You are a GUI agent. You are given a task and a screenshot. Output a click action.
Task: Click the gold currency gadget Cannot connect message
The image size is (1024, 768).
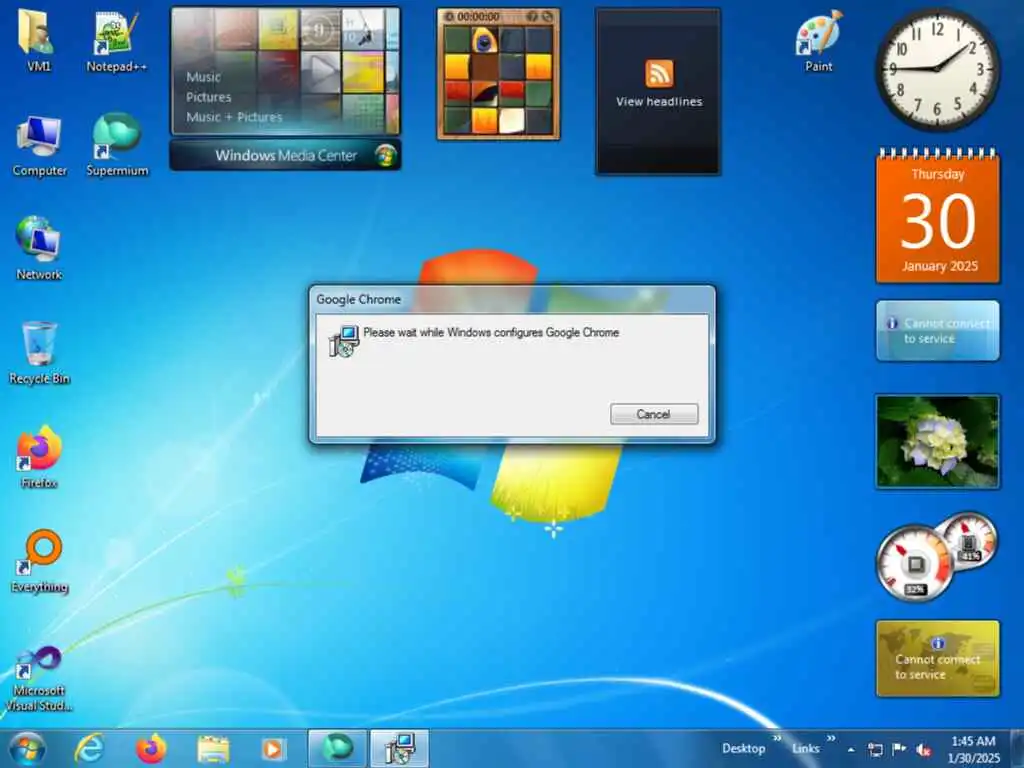click(x=937, y=658)
